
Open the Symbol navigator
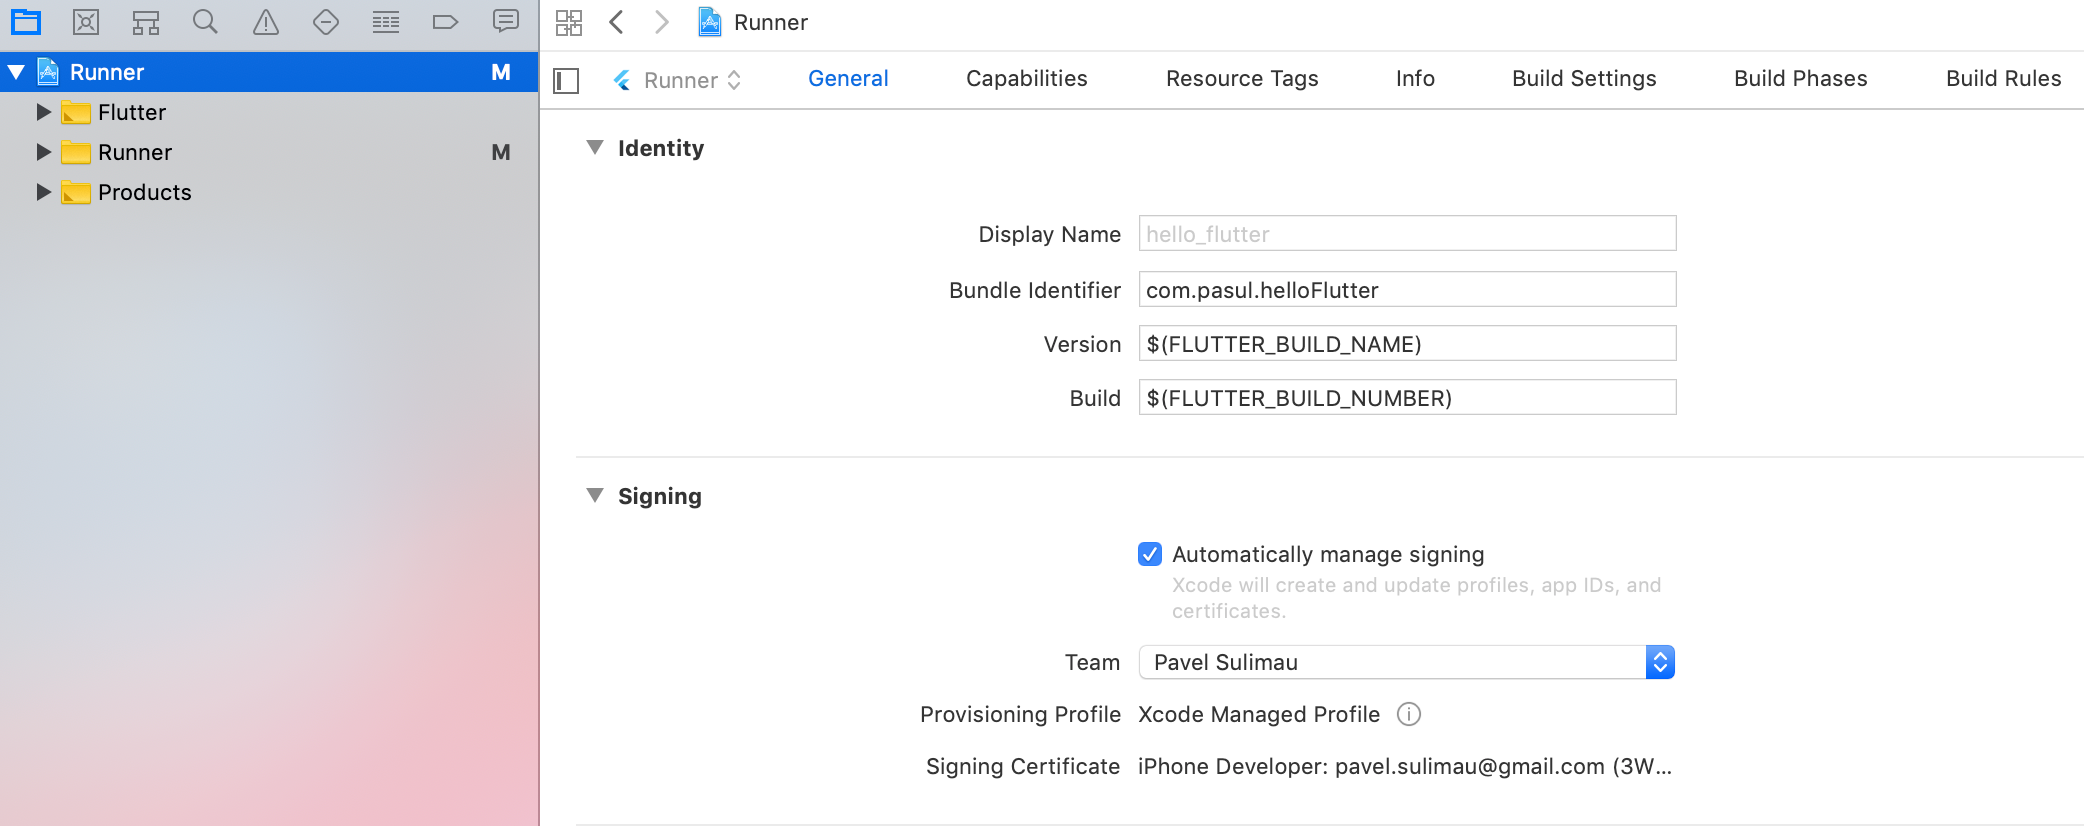146,22
